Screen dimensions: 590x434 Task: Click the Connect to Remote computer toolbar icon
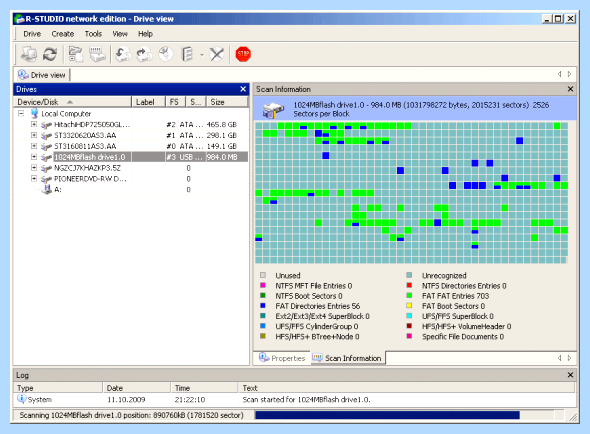pos(29,54)
